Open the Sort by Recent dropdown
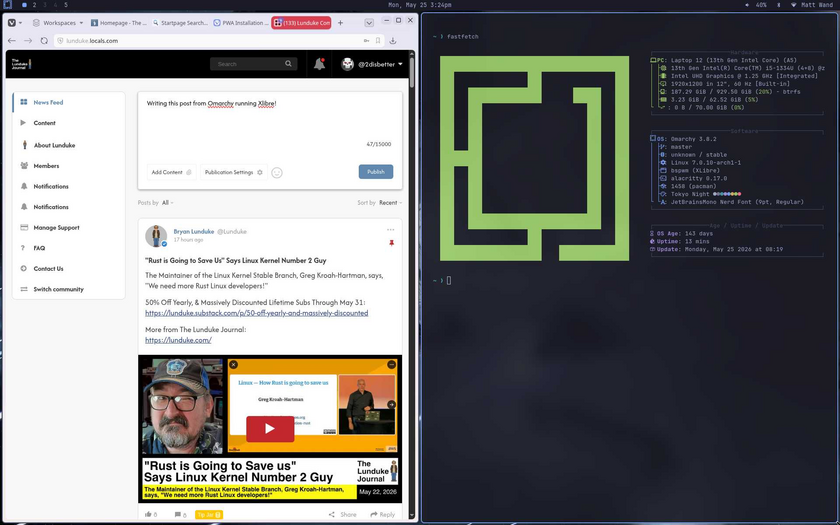 pos(391,202)
